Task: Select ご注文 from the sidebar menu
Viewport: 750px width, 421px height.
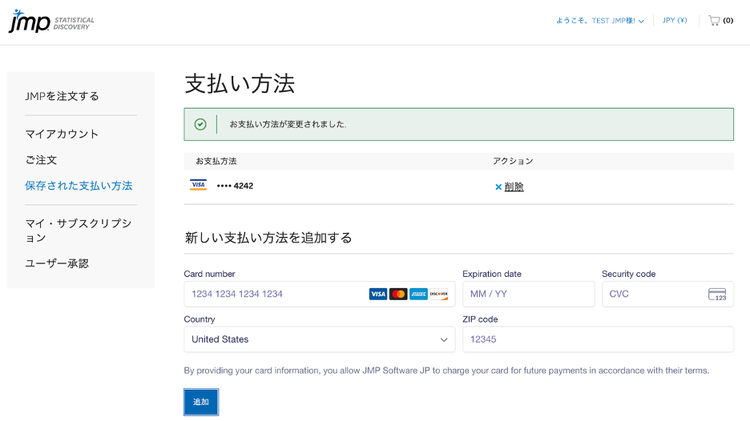Action: 41,160
